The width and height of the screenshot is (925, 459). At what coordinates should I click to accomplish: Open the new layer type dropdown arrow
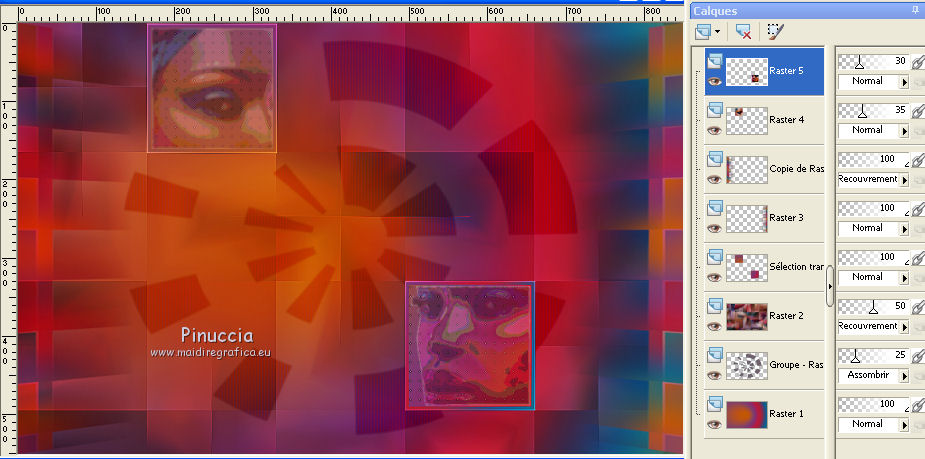pyautogui.click(x=717, y=31)
